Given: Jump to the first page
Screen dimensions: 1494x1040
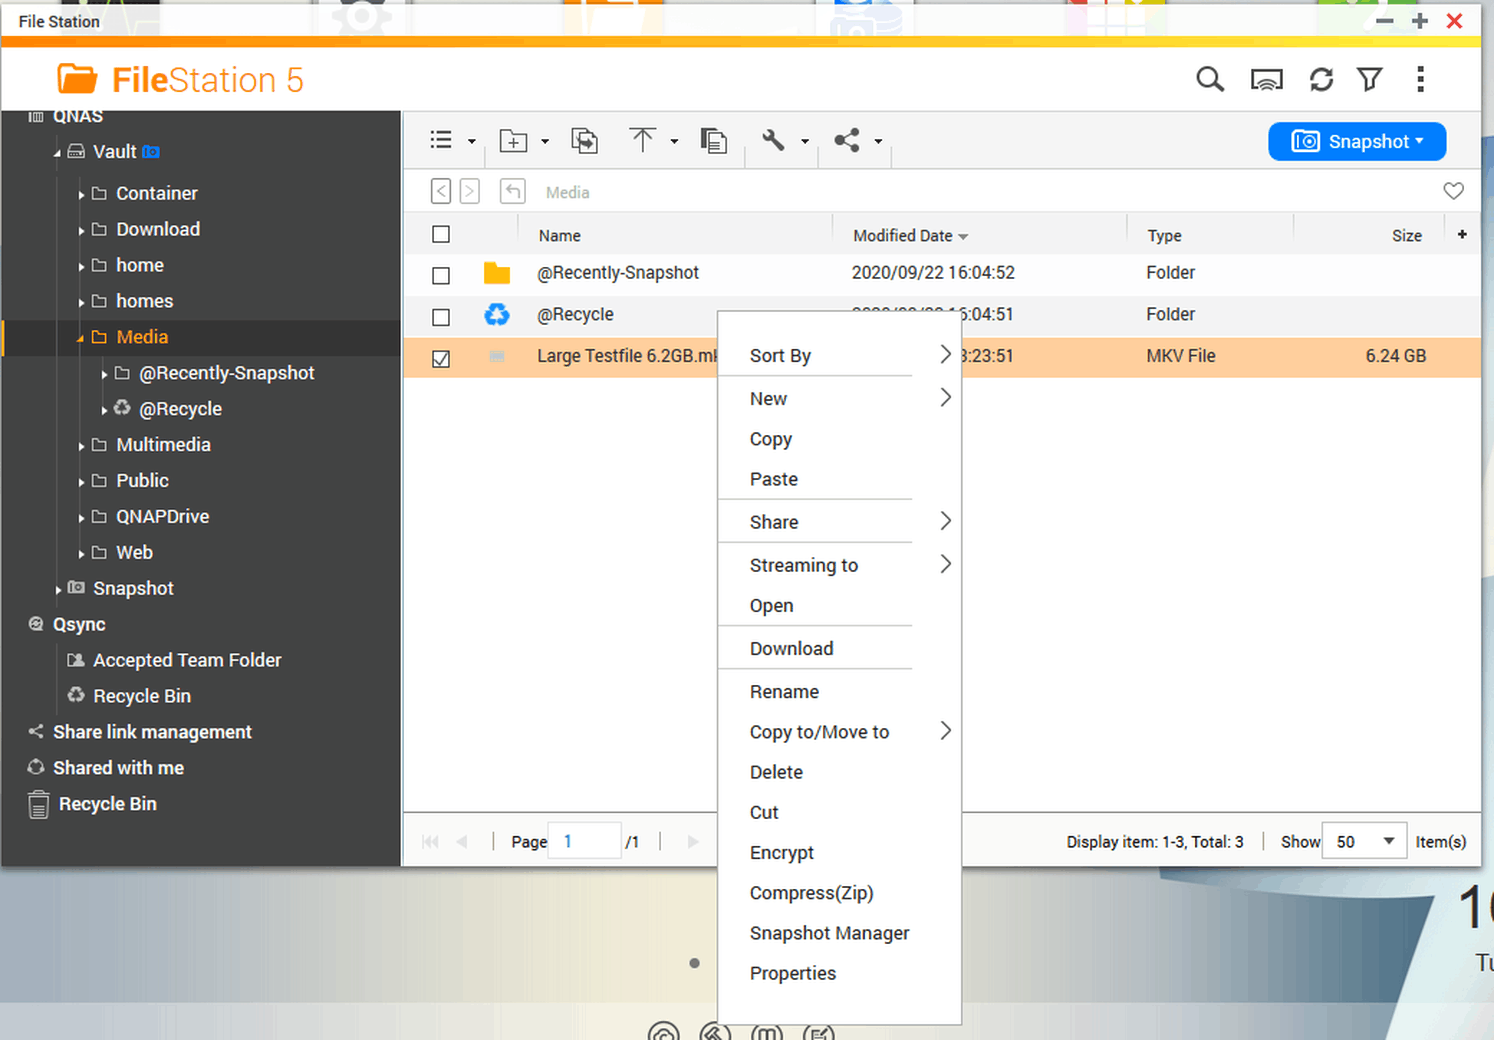Looking at the screenshot, I should (430, 842).
